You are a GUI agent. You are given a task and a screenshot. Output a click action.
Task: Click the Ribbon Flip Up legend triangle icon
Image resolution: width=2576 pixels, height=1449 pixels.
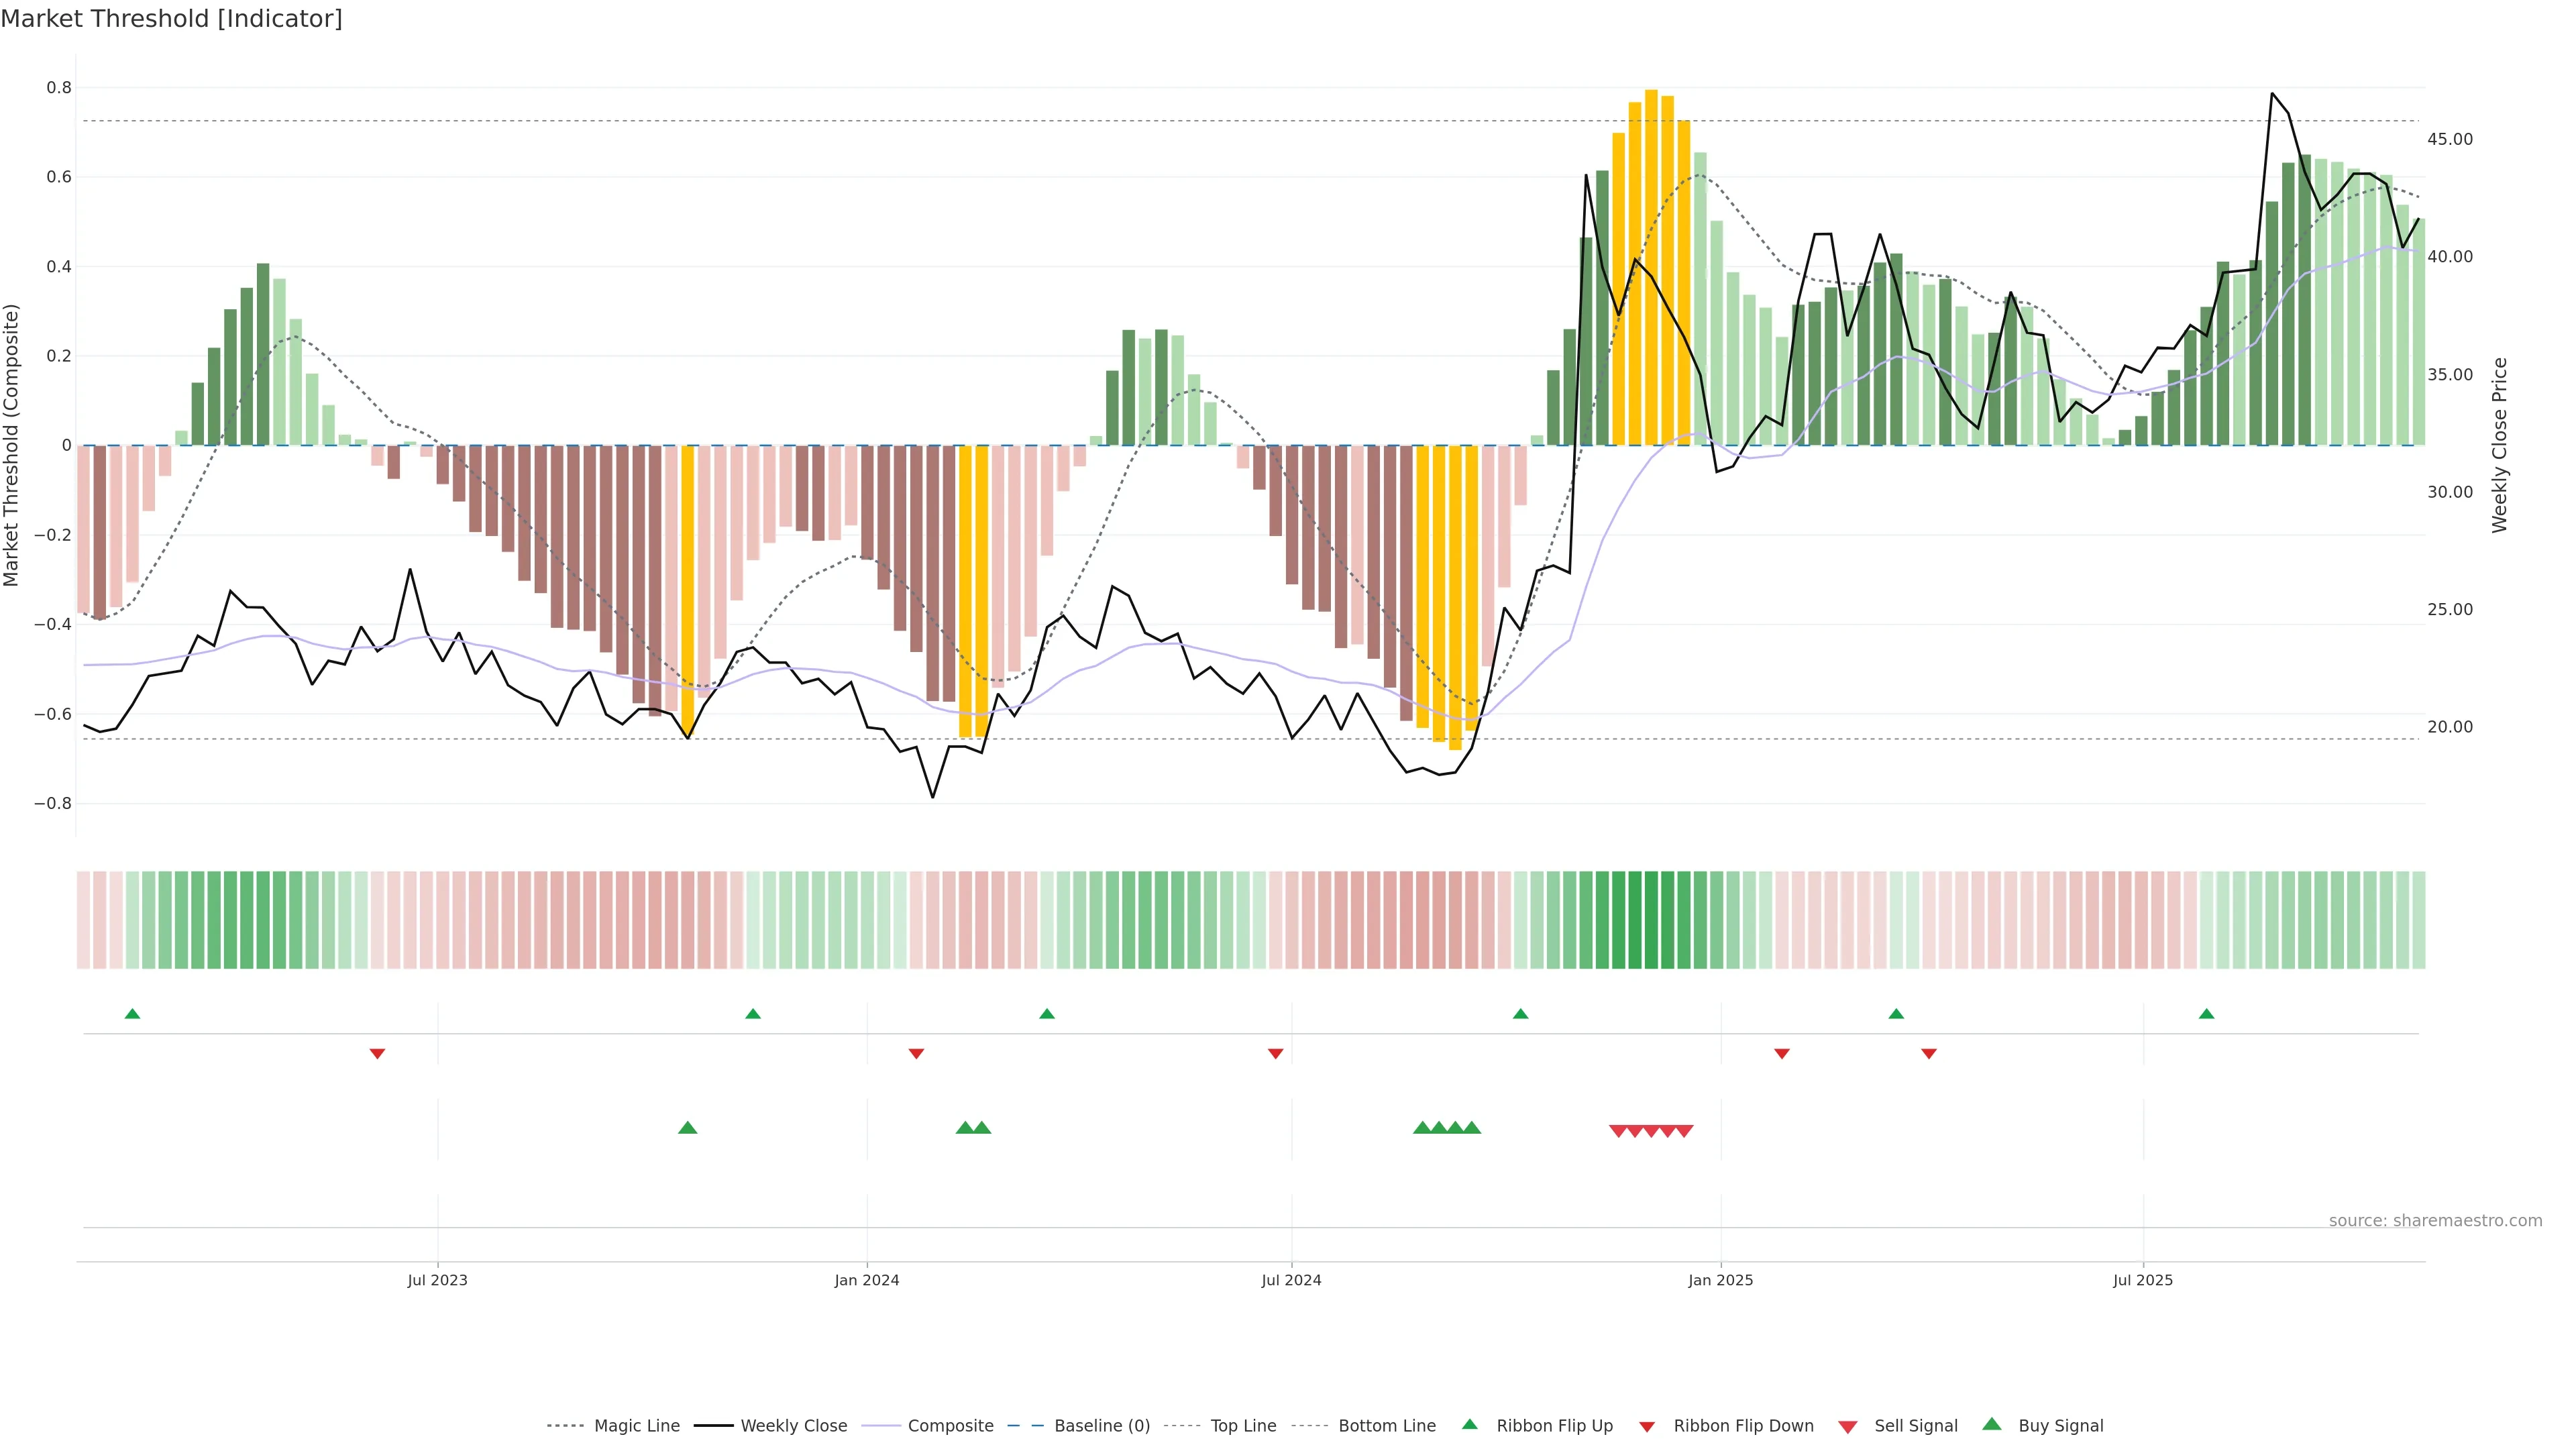click(x=1469, y=1424)
